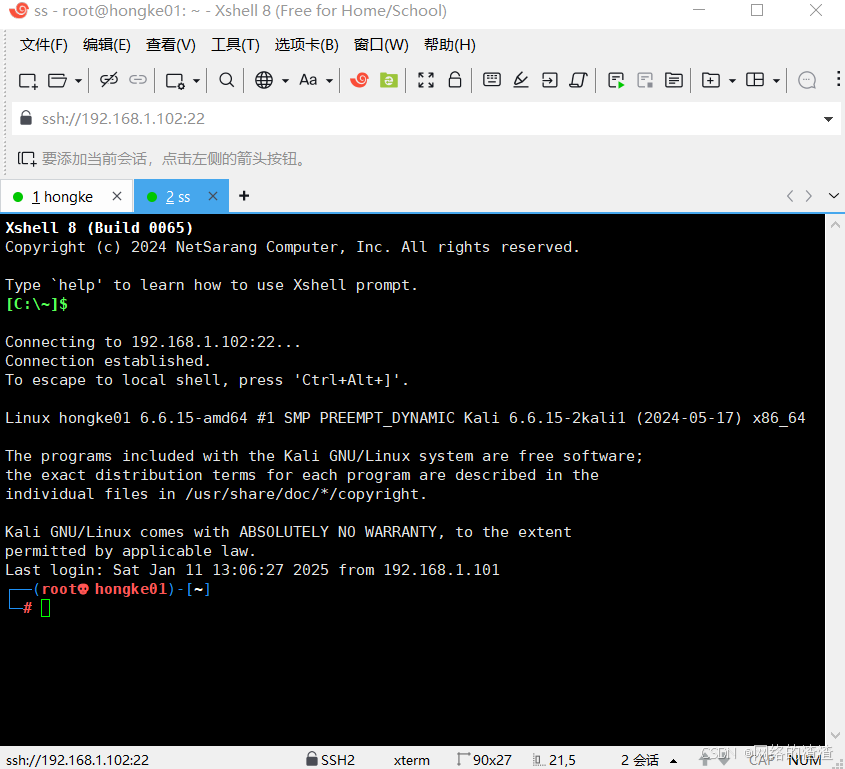Expand the Encoding globe dropdown arrow
Viewport: 845px width, 769px height.
(286, 81)
